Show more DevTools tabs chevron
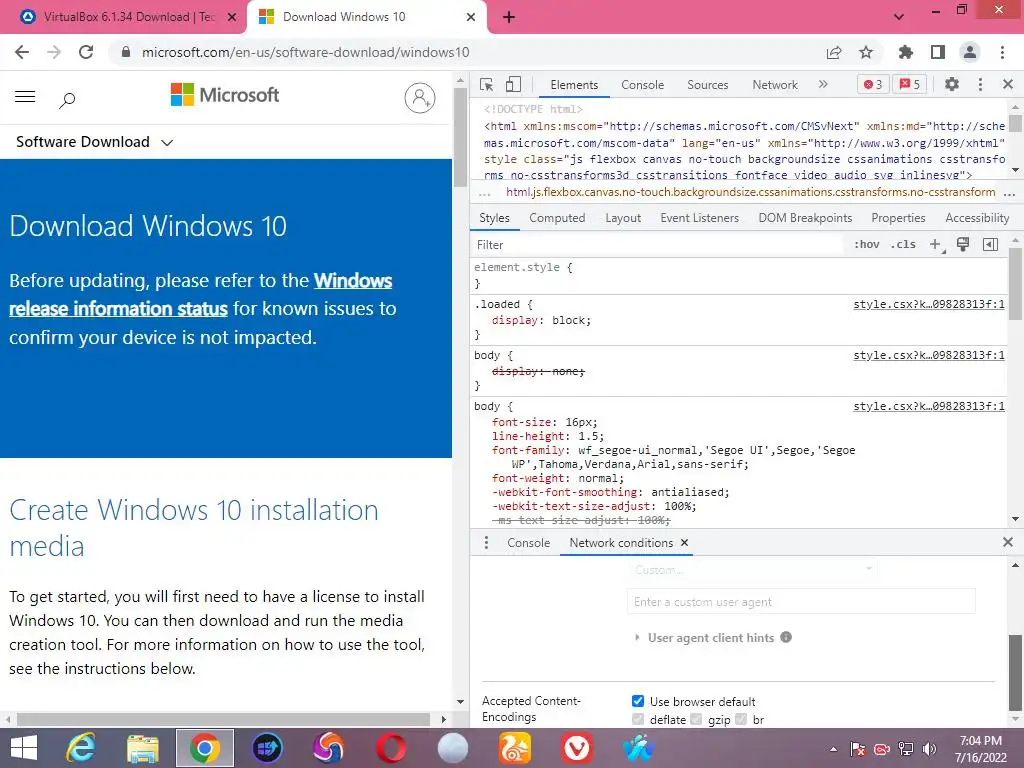Image resolution: width=1024 pixels, height=768 pixels. pyautogui.click(x=823, y=84)
